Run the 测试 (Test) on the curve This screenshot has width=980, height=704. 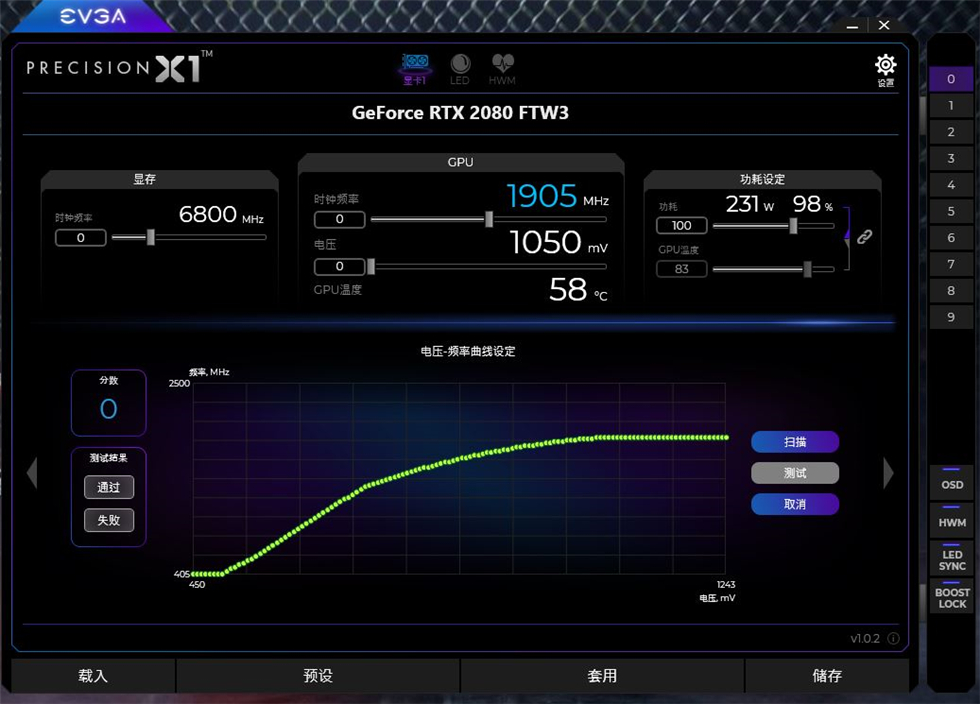coord(795,473)
